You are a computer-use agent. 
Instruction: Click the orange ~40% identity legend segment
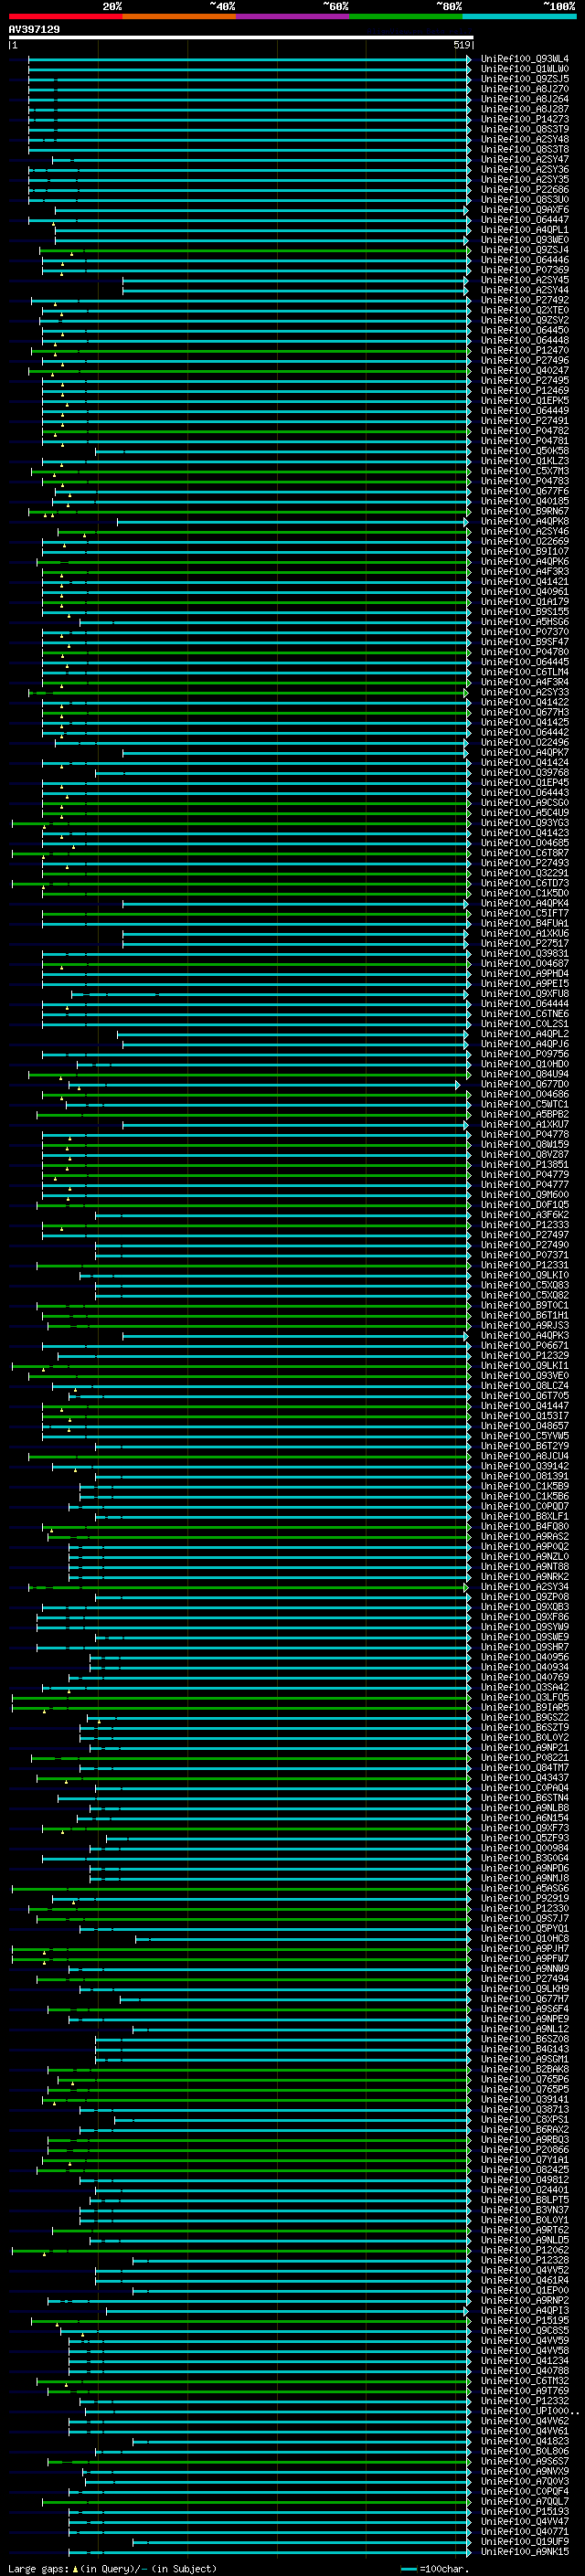[179, 16]
